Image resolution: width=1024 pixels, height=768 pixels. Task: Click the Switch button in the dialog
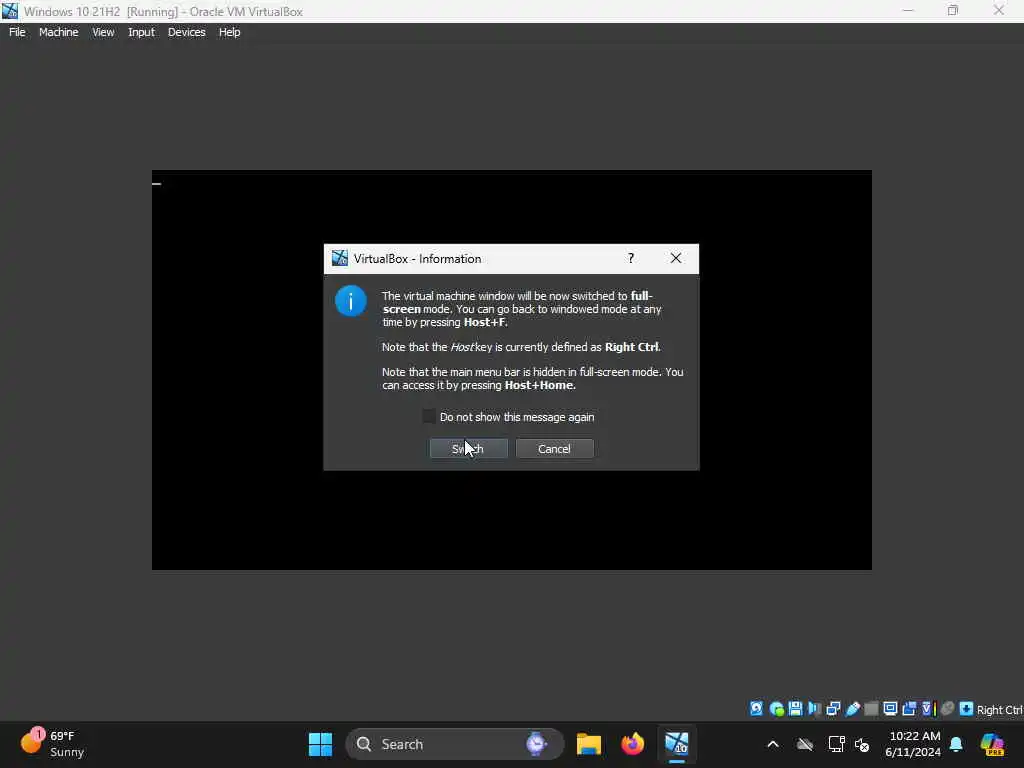click(x=468, y=449)
